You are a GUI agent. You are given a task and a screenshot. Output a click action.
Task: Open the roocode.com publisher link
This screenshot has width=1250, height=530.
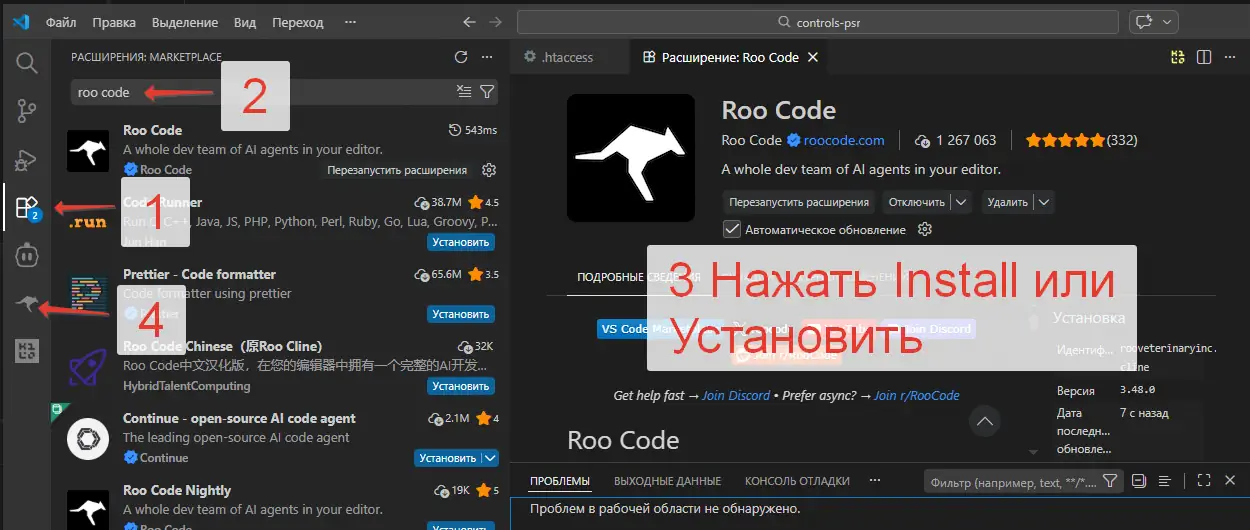(x=843, y=140)
